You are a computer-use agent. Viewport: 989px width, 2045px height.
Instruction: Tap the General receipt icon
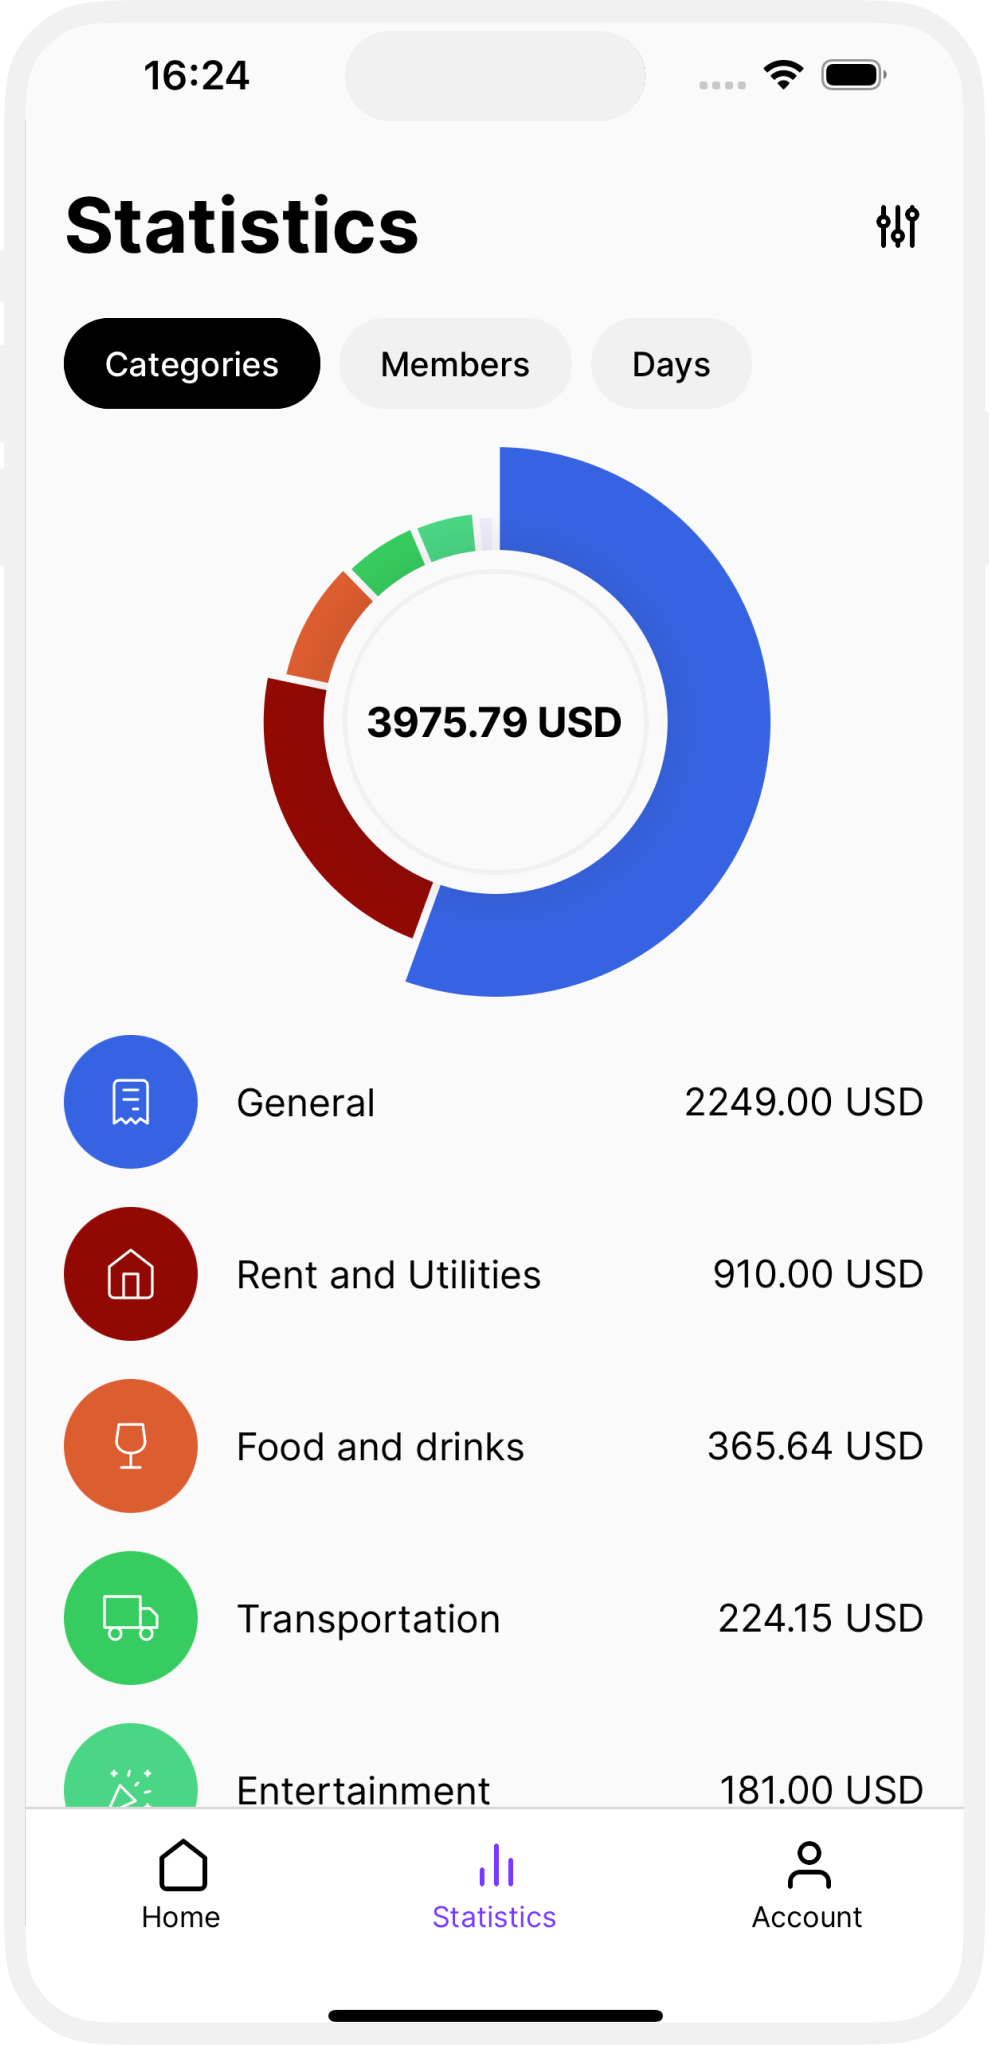(x=131, y=1102)
